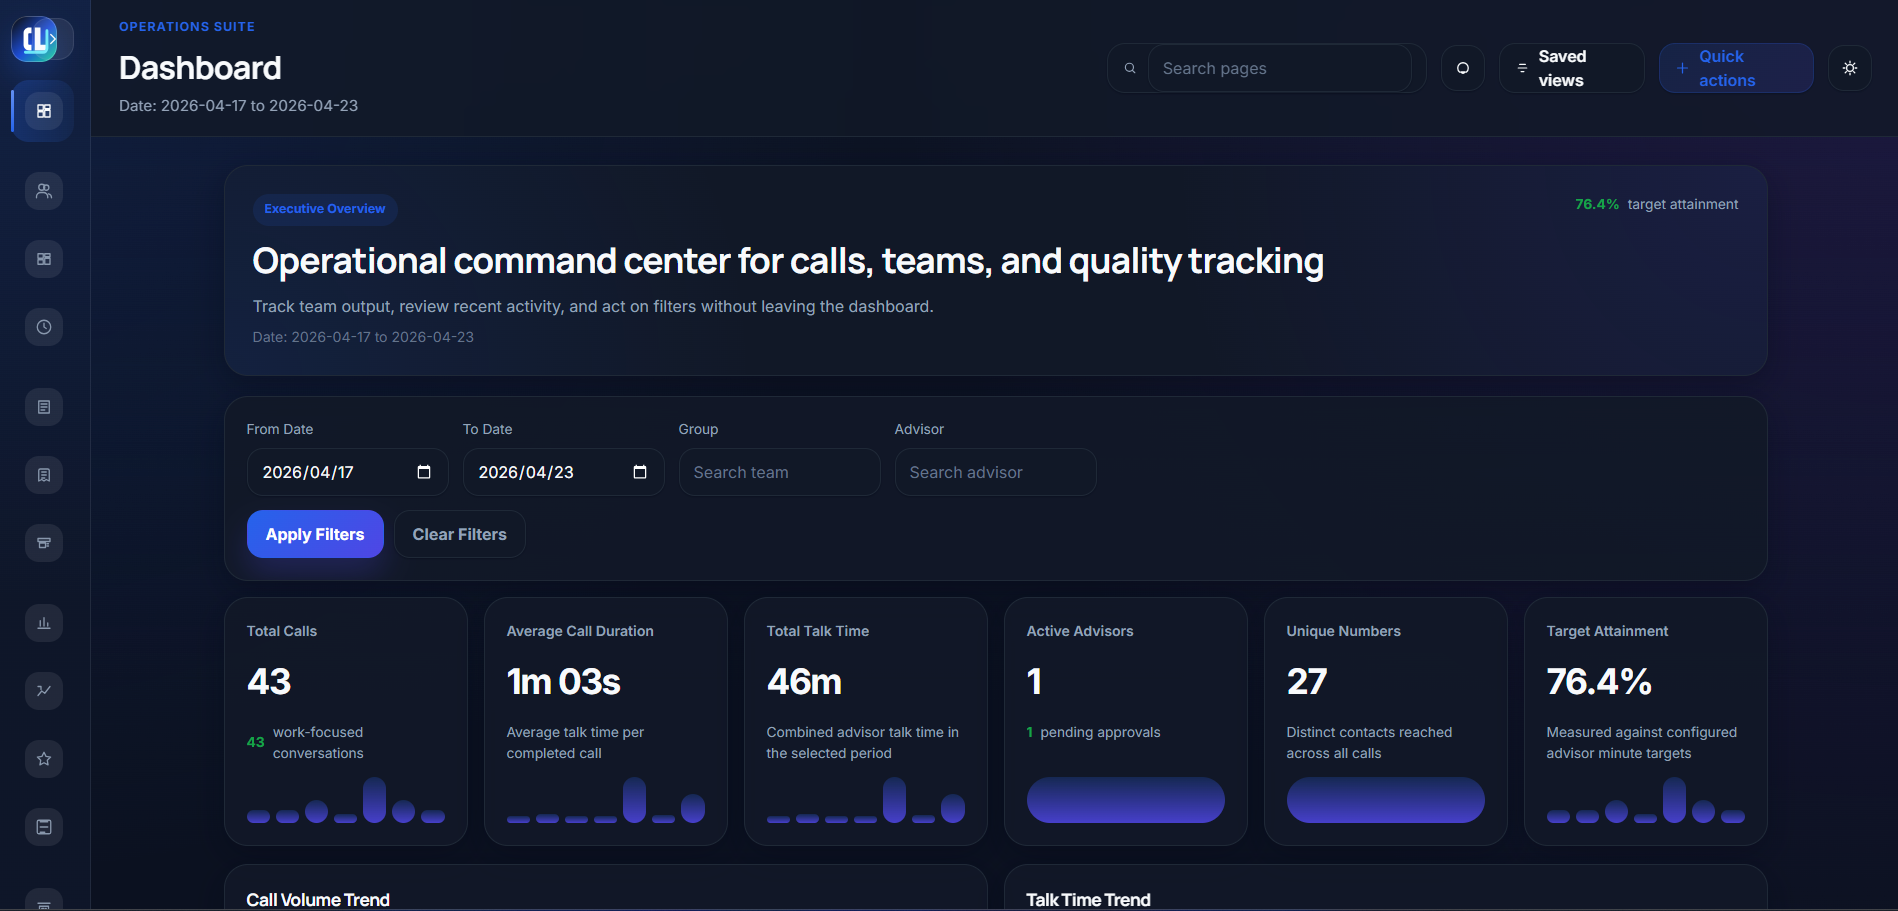Viewport: 1898px width, 911px height.
Task: Click the Unique Numbers card title
Action: pos(1344,631)
